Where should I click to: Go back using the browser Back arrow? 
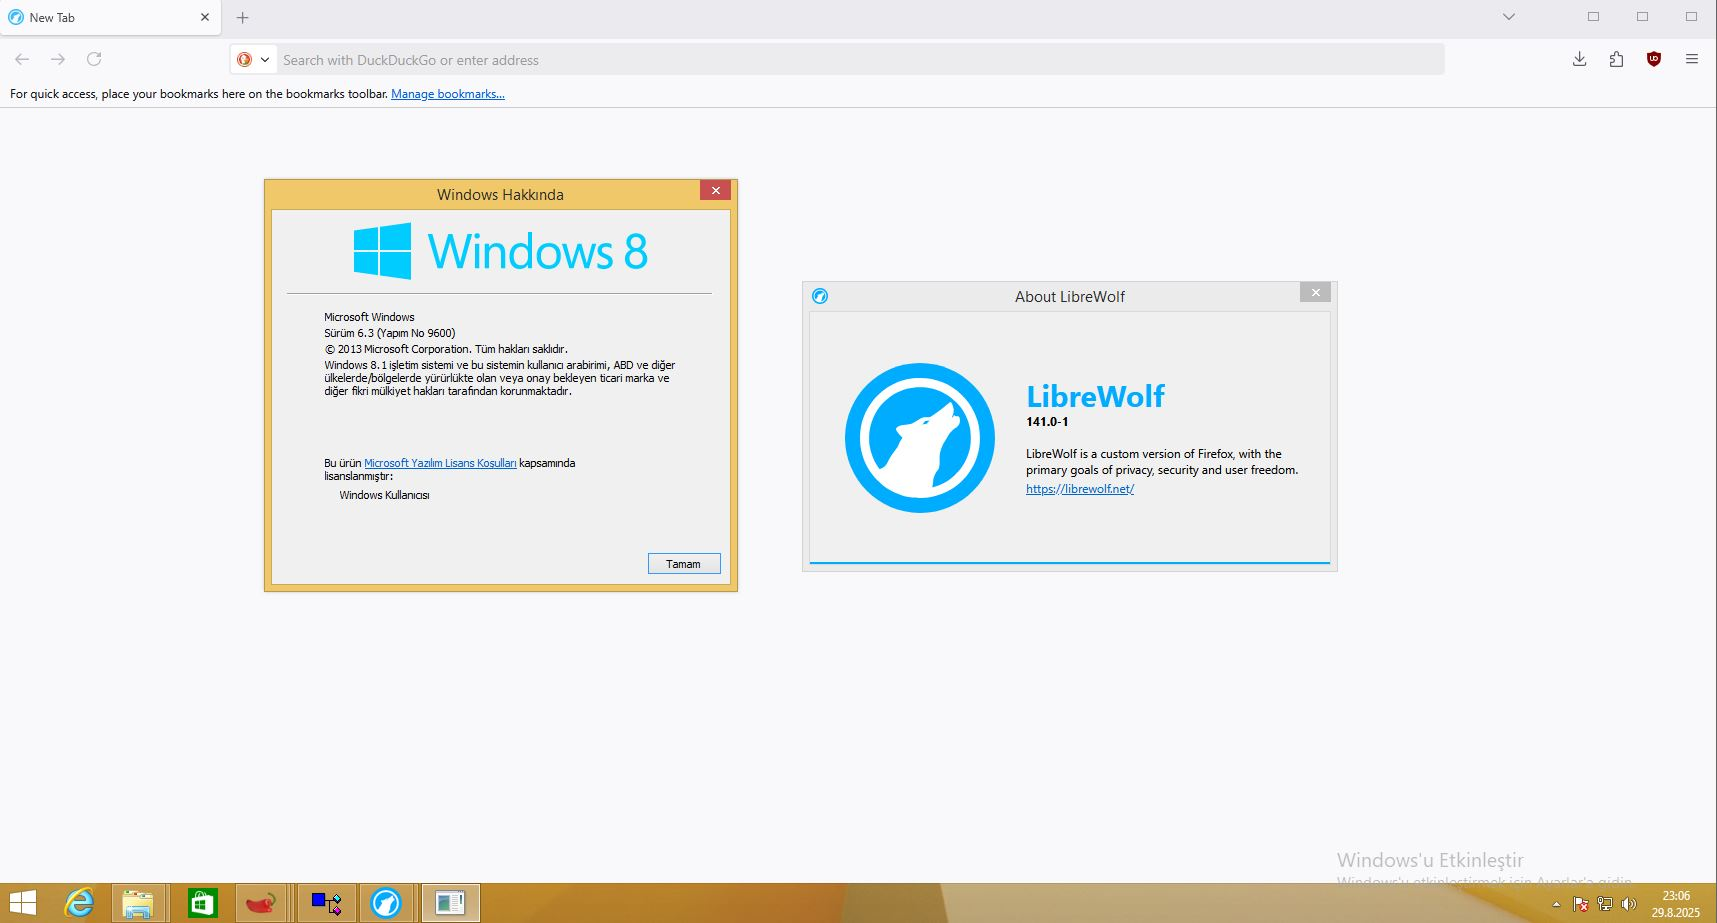tap(22, 60)
